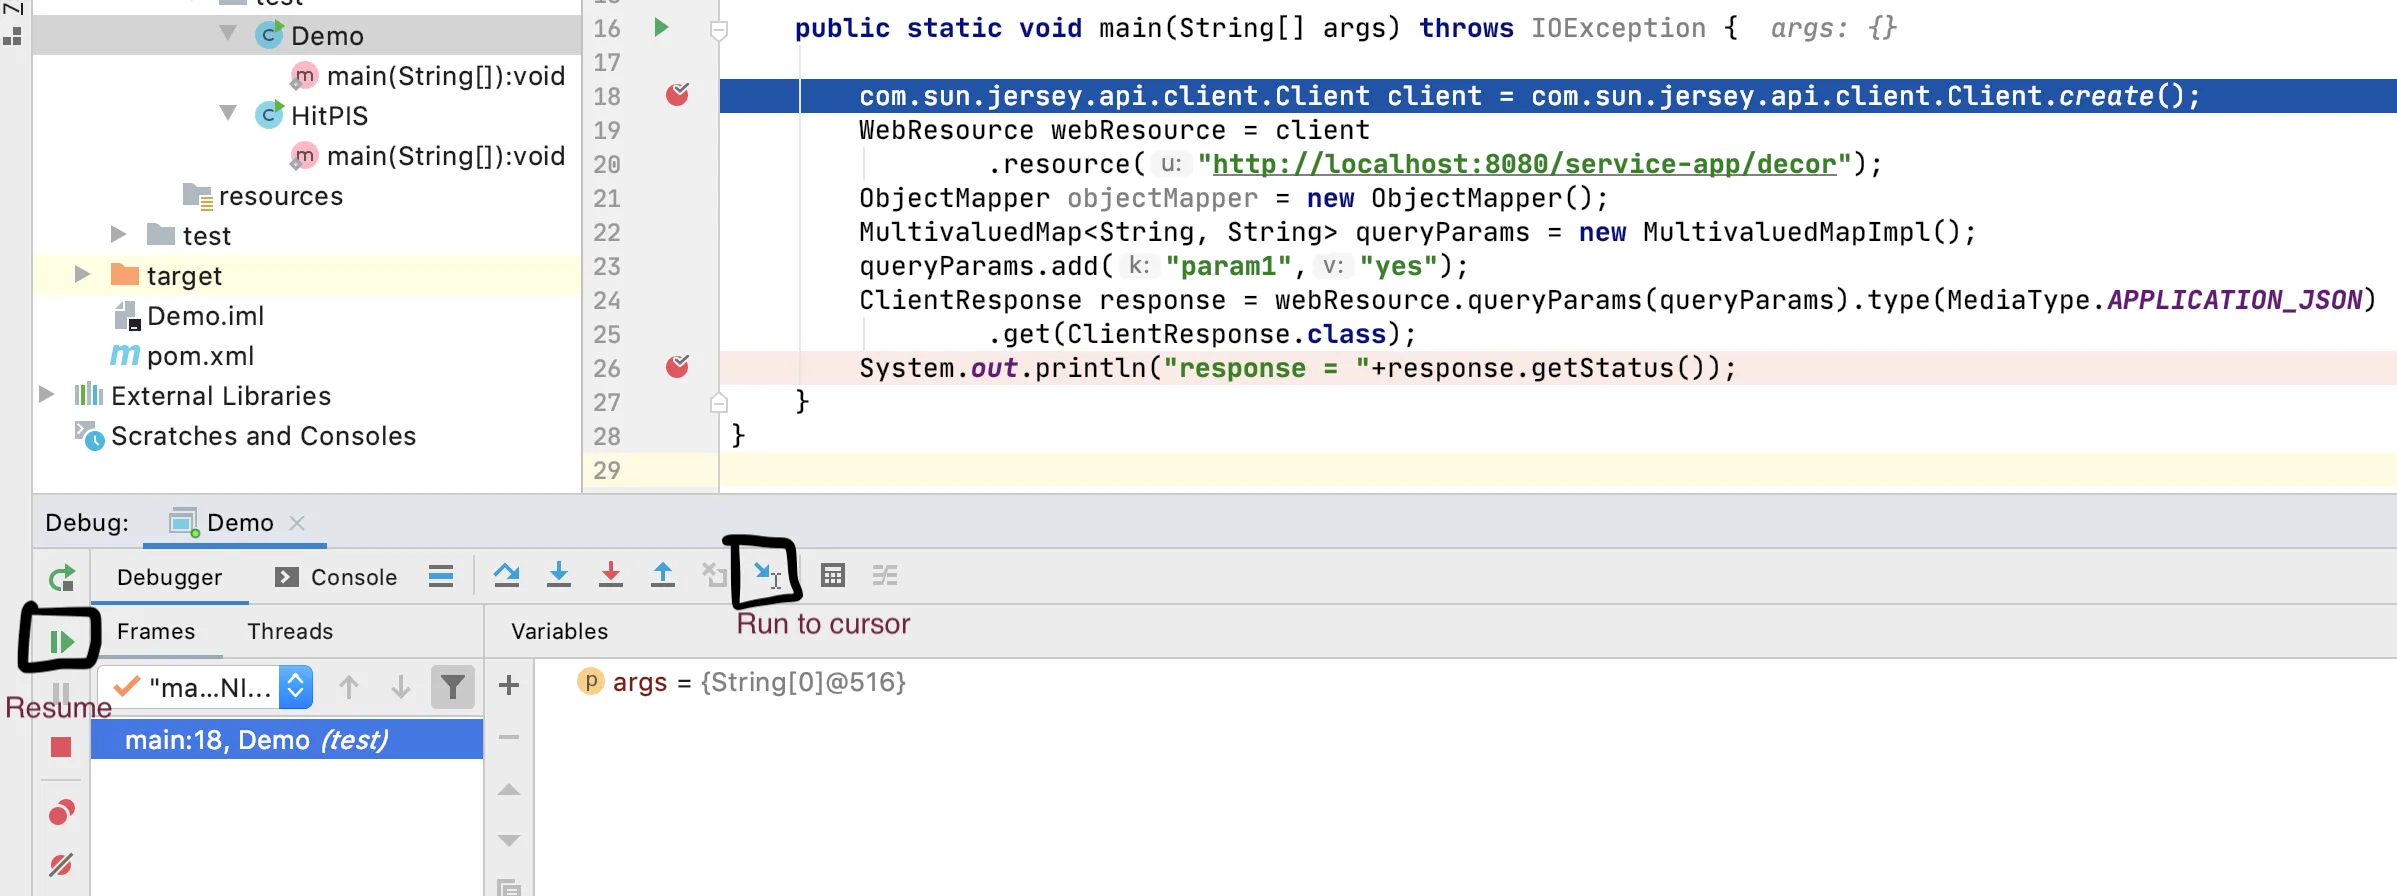This screenshot has width=2397, height=896.
Task: Select the args variable in Variables
Action: (x=740, y=682)
